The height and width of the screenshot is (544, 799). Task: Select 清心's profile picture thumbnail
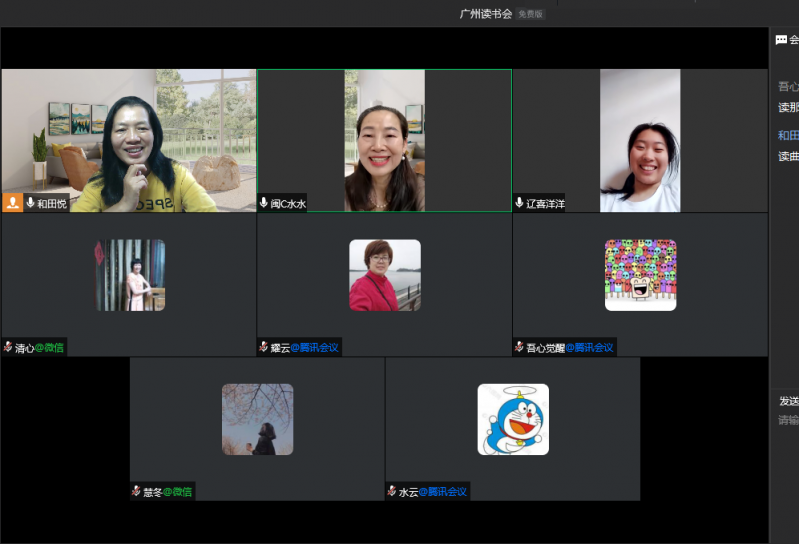coord(130,275)
